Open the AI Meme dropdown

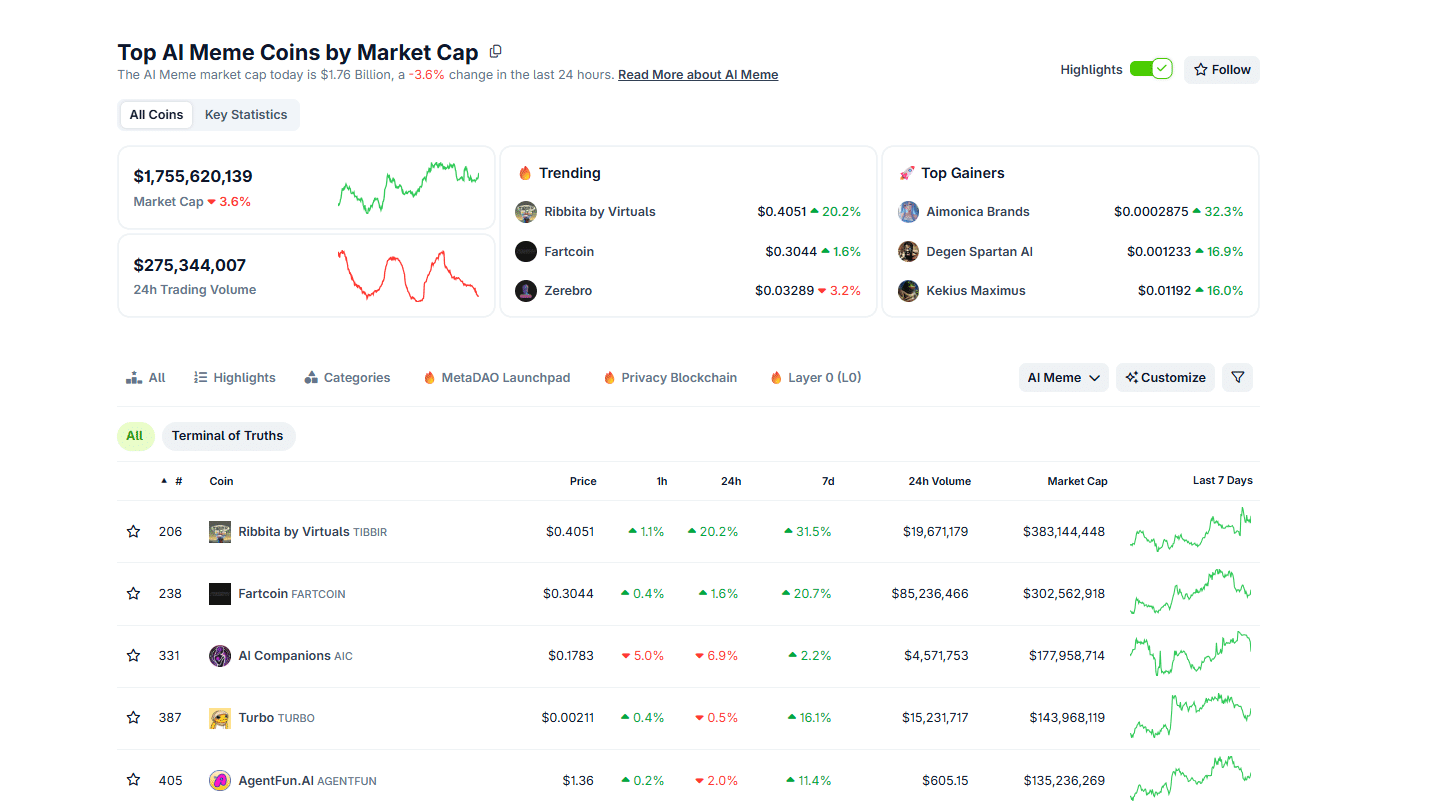1063,377
